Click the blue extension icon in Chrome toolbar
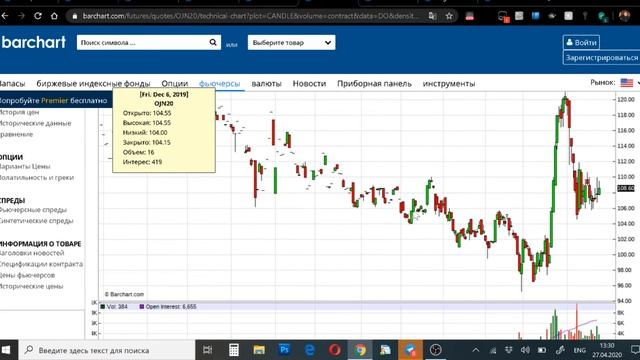Image resolution: width=640 pixels, height=360 pixels. pos(536,16)
